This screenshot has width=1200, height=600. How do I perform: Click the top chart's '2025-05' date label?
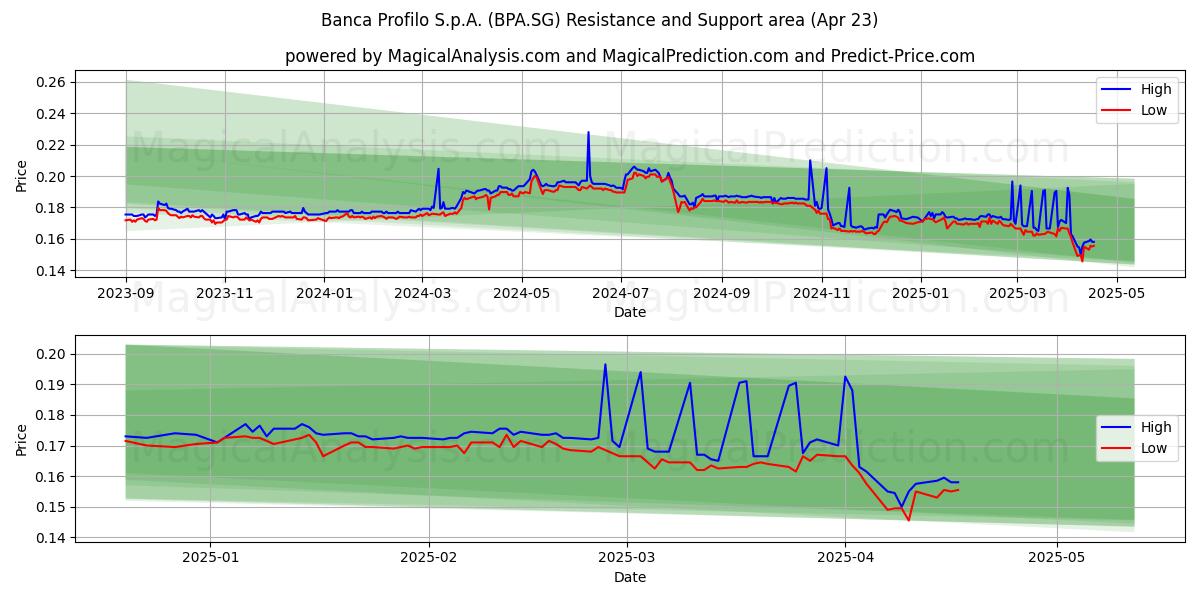click(x=1117, y=294)
